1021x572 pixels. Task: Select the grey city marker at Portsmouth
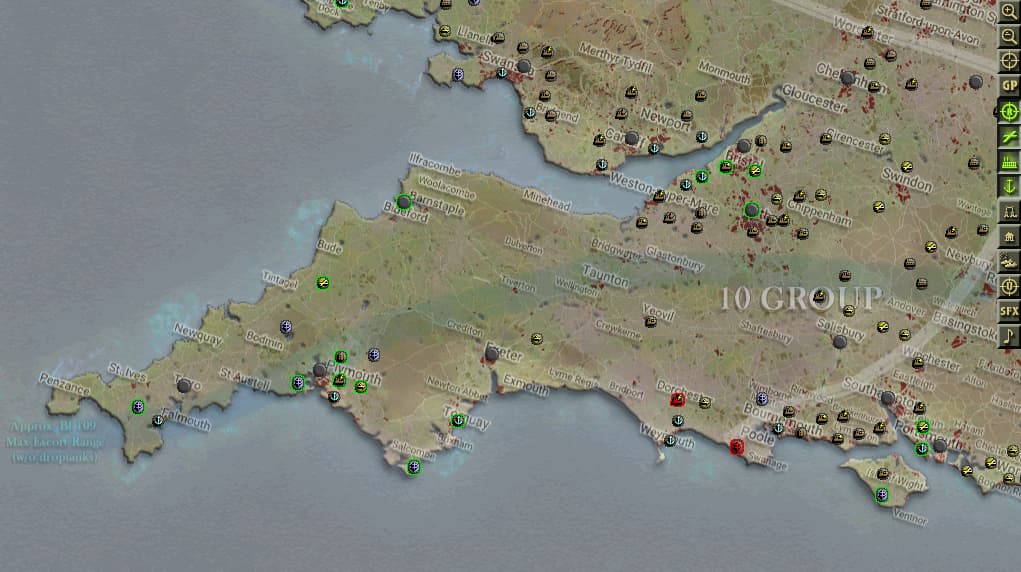[939, 446]
